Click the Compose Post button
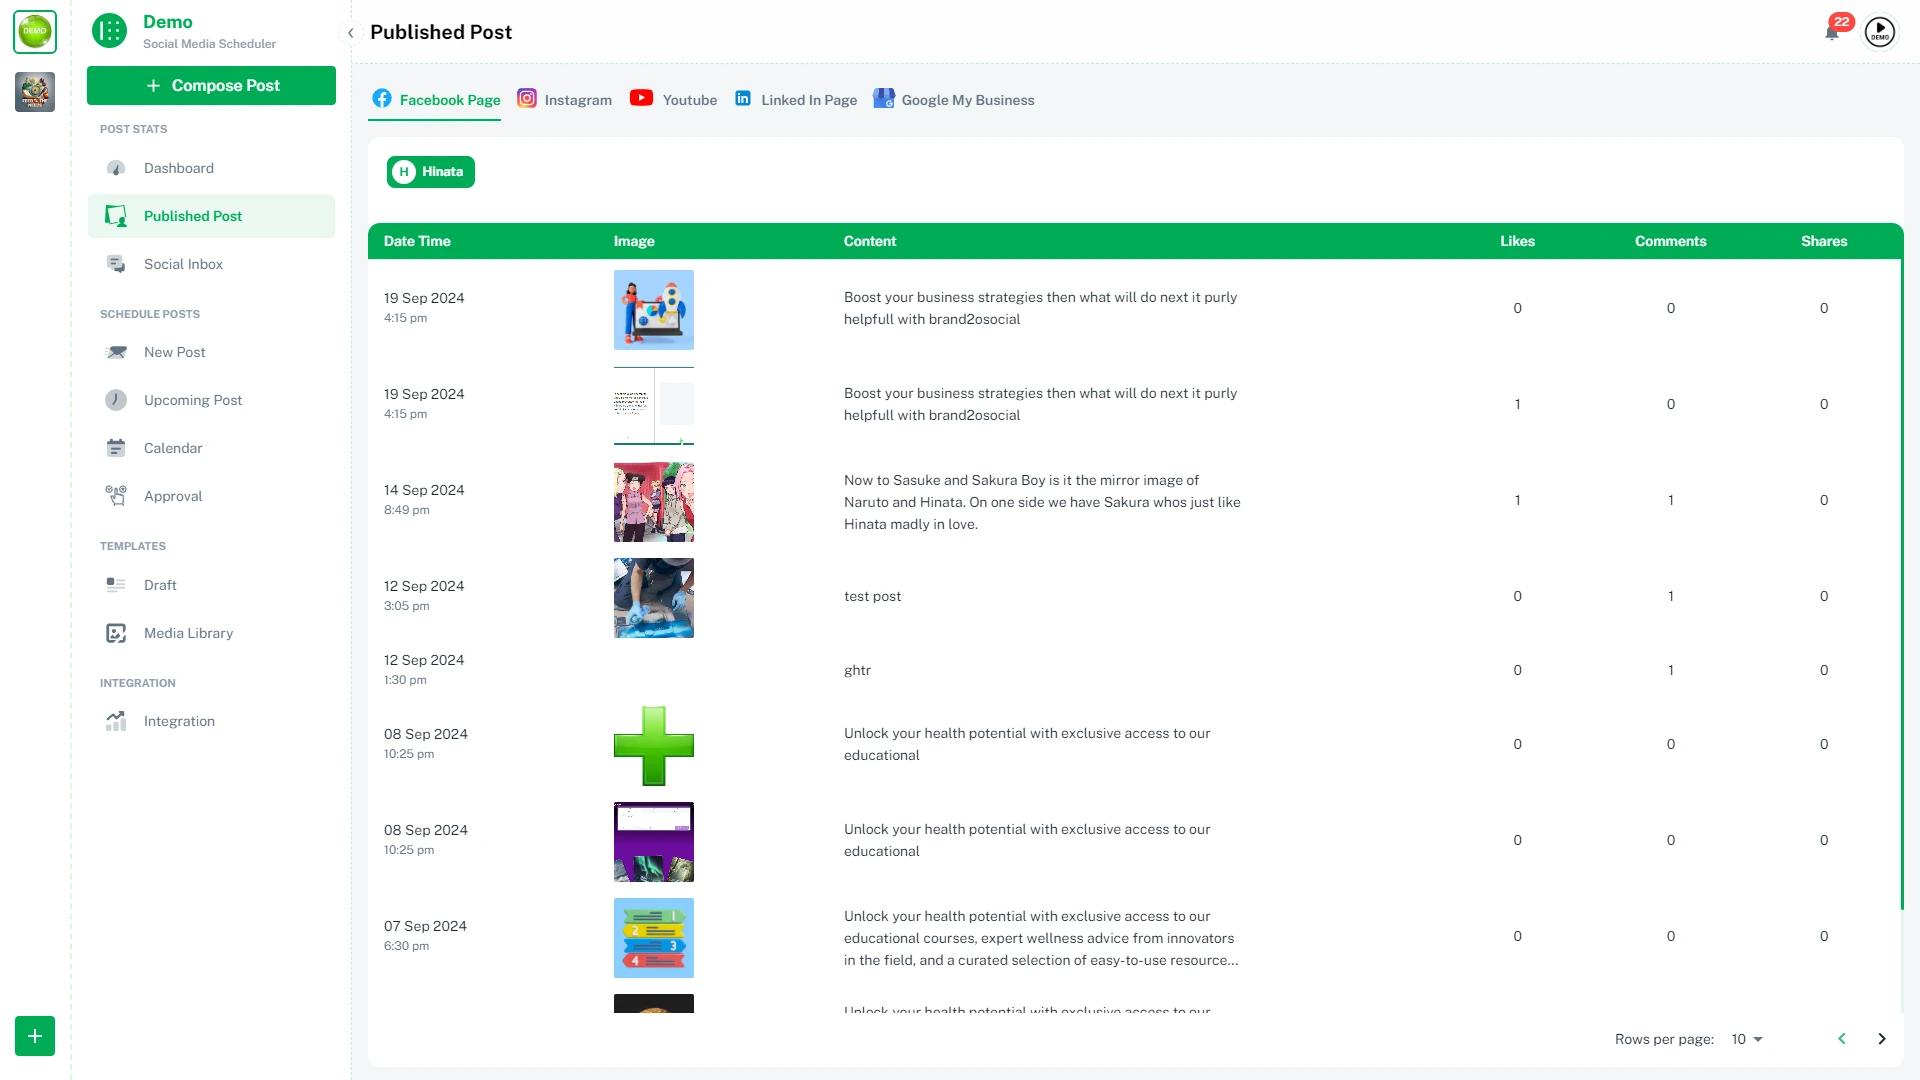 tap(211, 86)
